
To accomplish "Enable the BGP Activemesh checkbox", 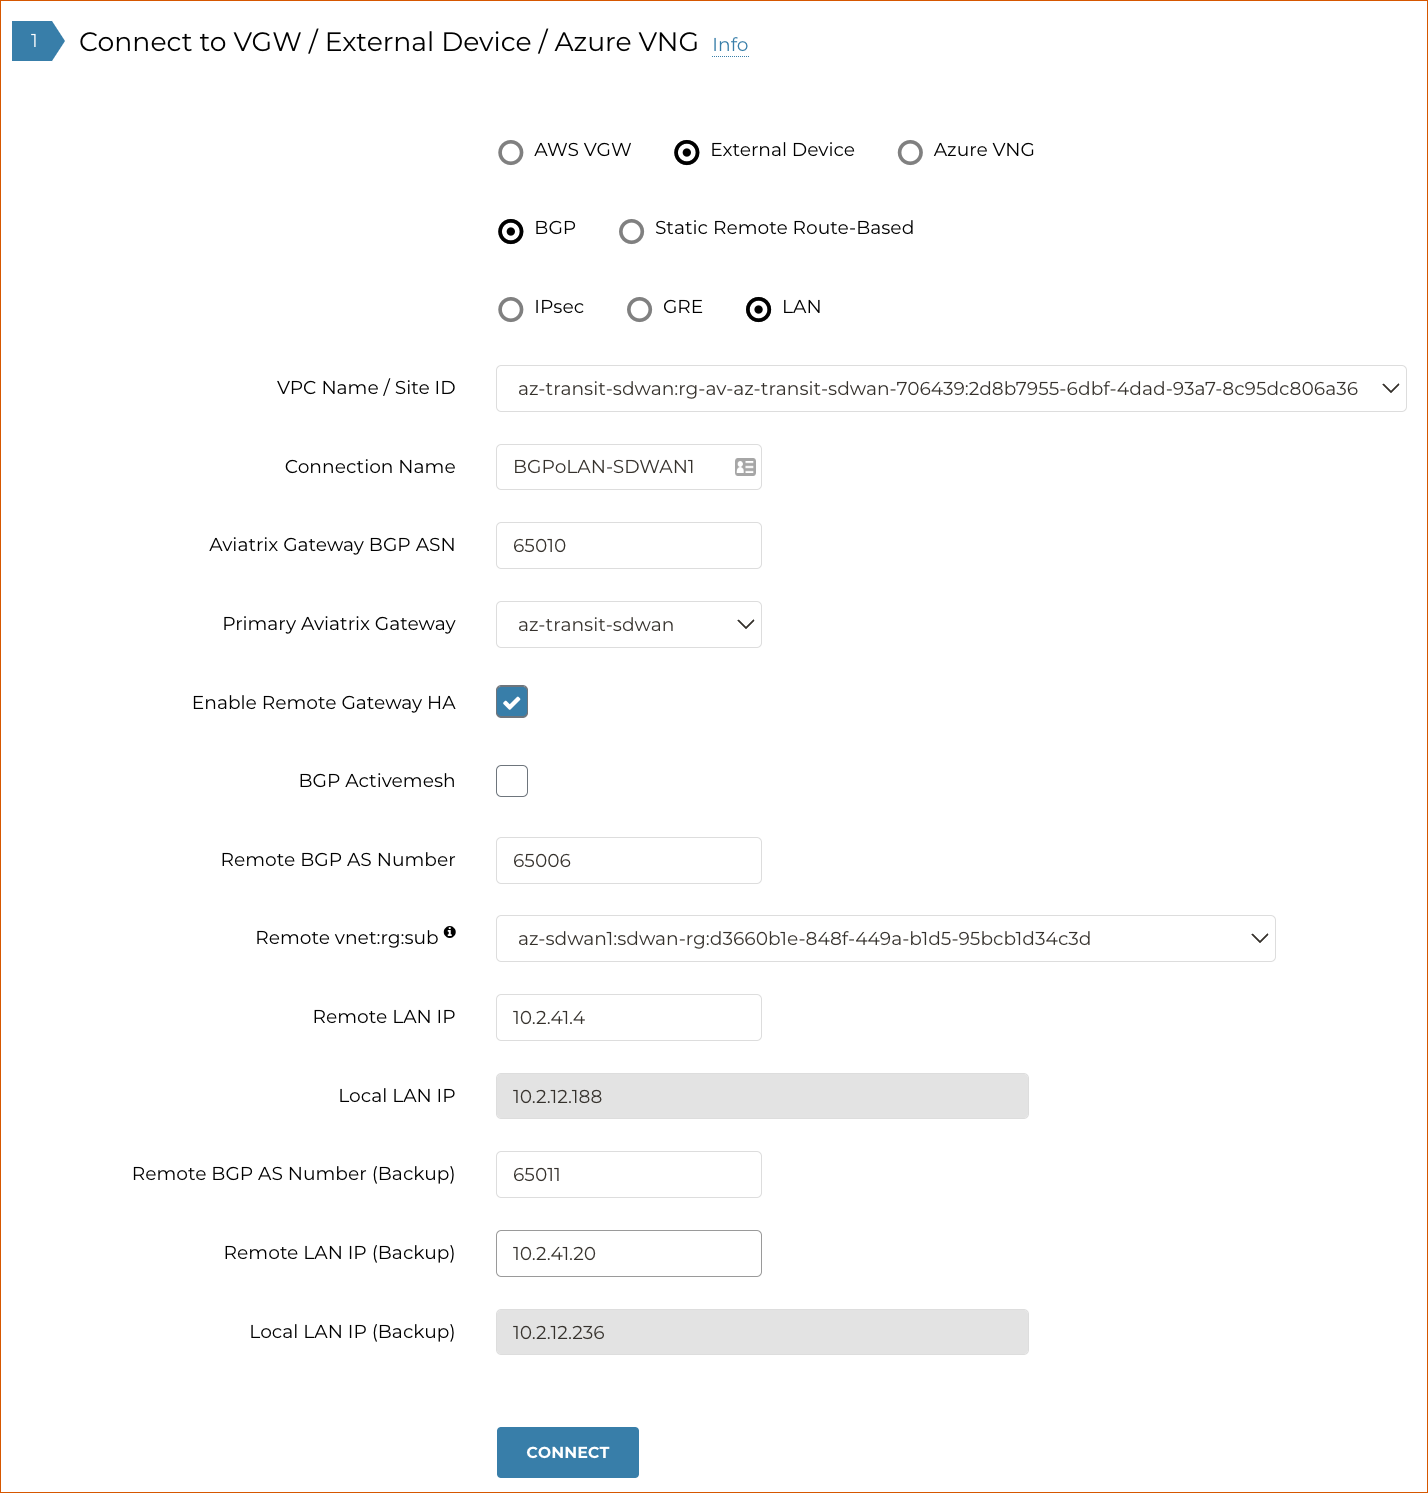I will (511, 780).
